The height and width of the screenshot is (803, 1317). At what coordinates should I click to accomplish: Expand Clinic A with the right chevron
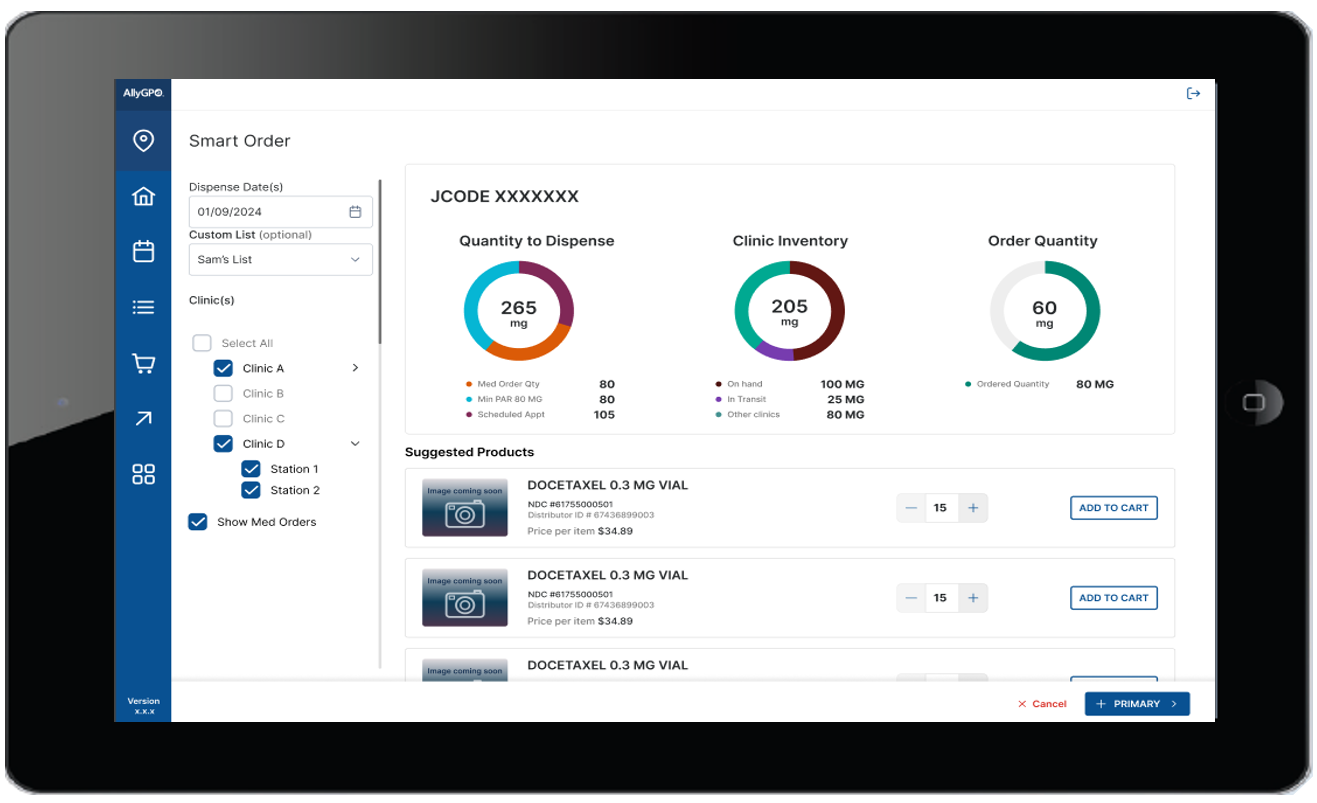(355, 368)
